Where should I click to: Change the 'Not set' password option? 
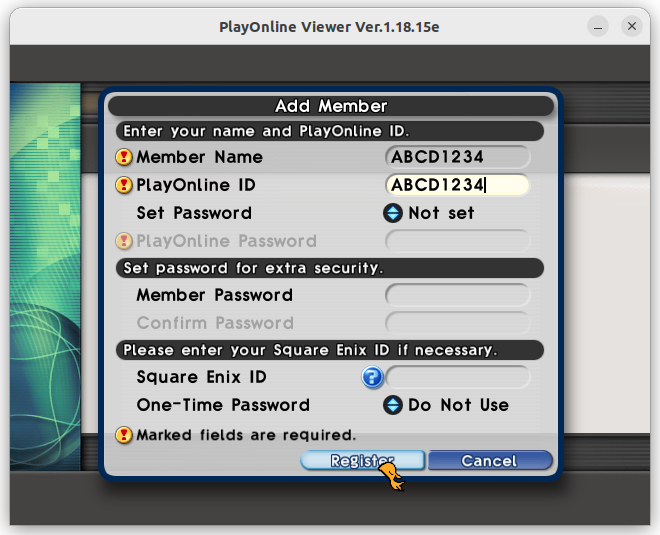click(441, 213)
